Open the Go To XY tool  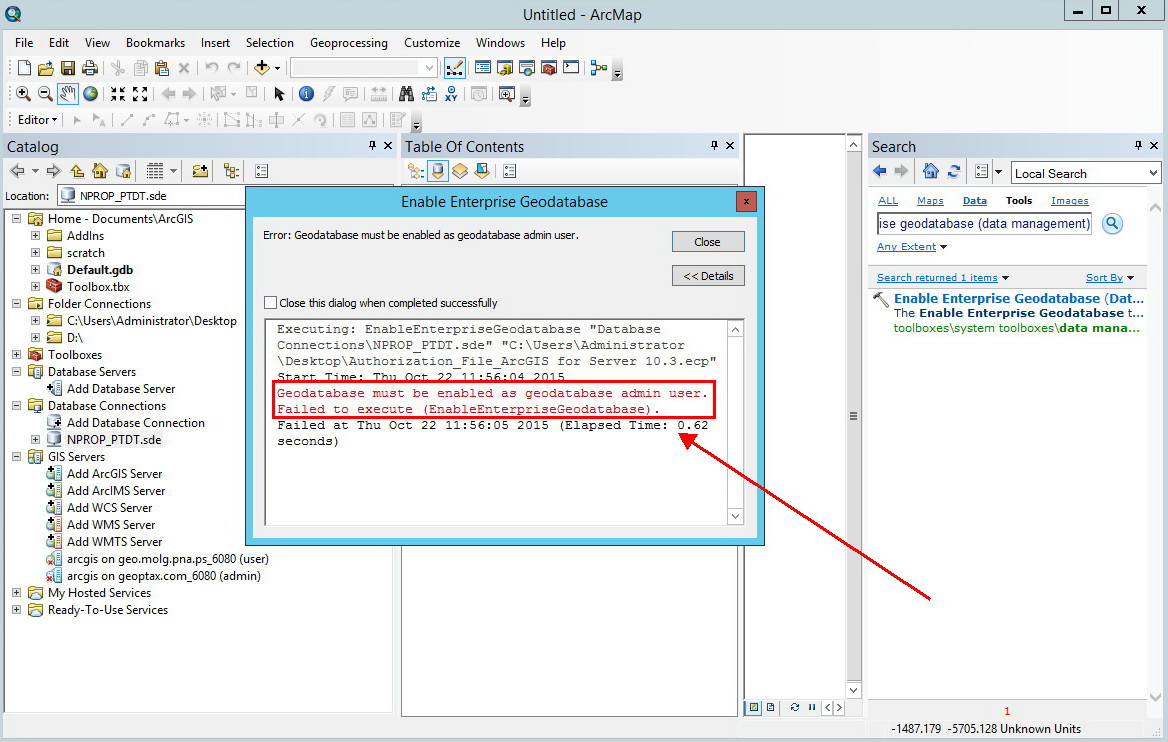pyautogui.click(x=451, y=94)
